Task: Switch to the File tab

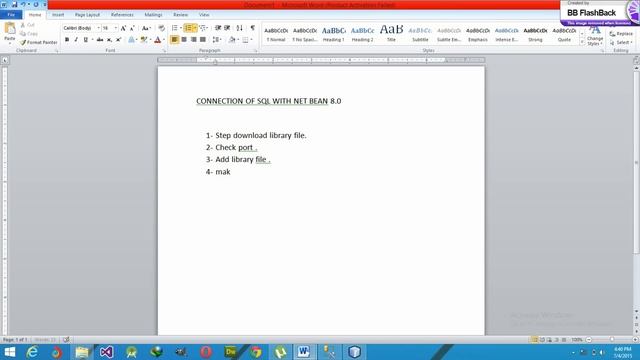Action: 11,15
